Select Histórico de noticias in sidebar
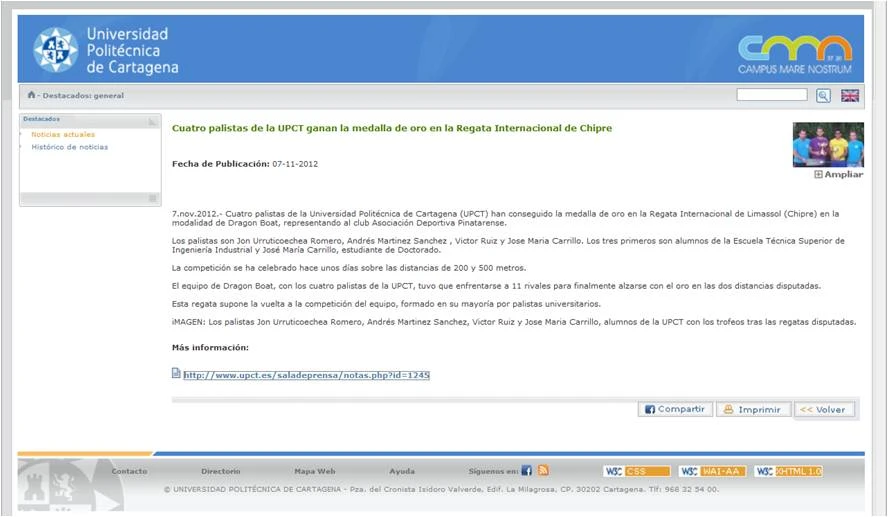The image size is (888, 517). pyautogui.click(x=70, y=147)
